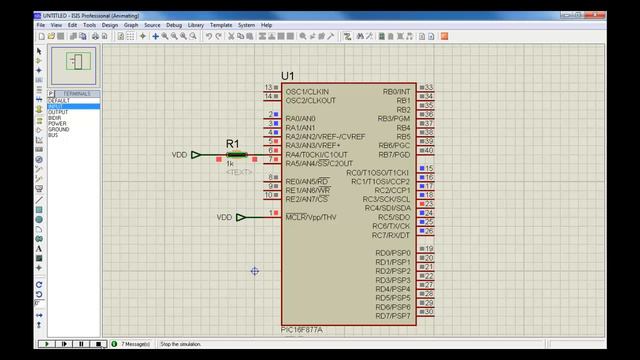Select the 2D box graphics tool
640x360 pixels.
(39, 210)
